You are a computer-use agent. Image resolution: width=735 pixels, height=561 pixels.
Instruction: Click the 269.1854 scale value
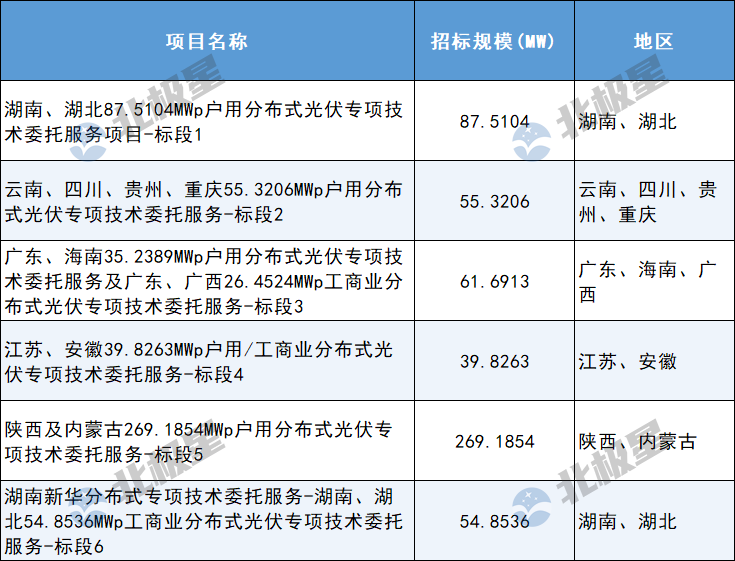[494, 442]
